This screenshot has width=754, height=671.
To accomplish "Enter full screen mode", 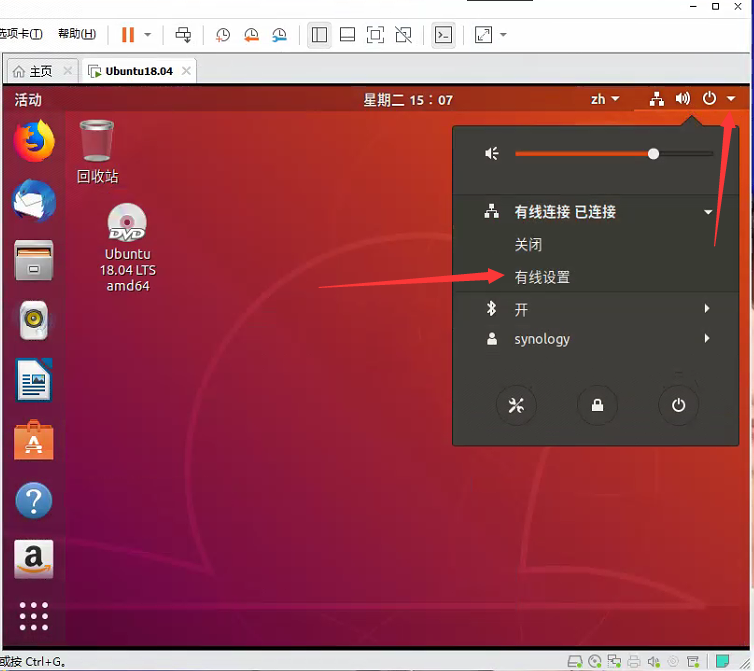I will tap(375, 35).
